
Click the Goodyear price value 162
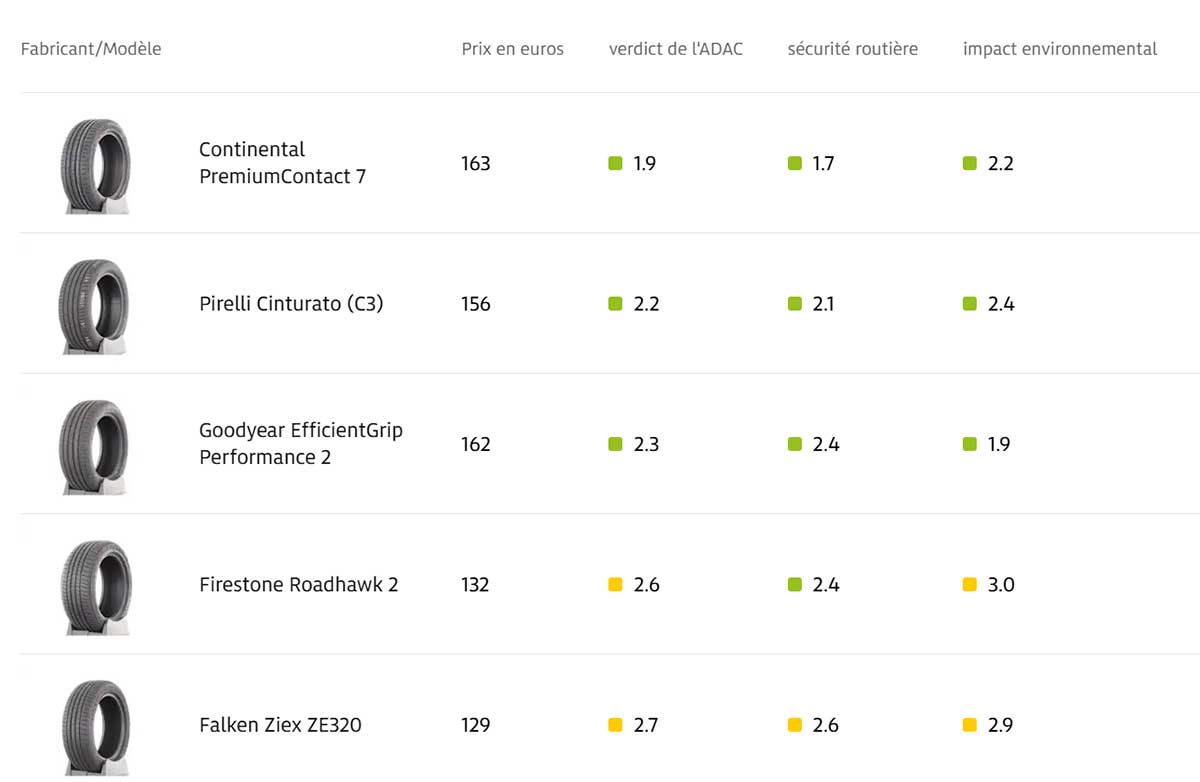tap(476, 444)
